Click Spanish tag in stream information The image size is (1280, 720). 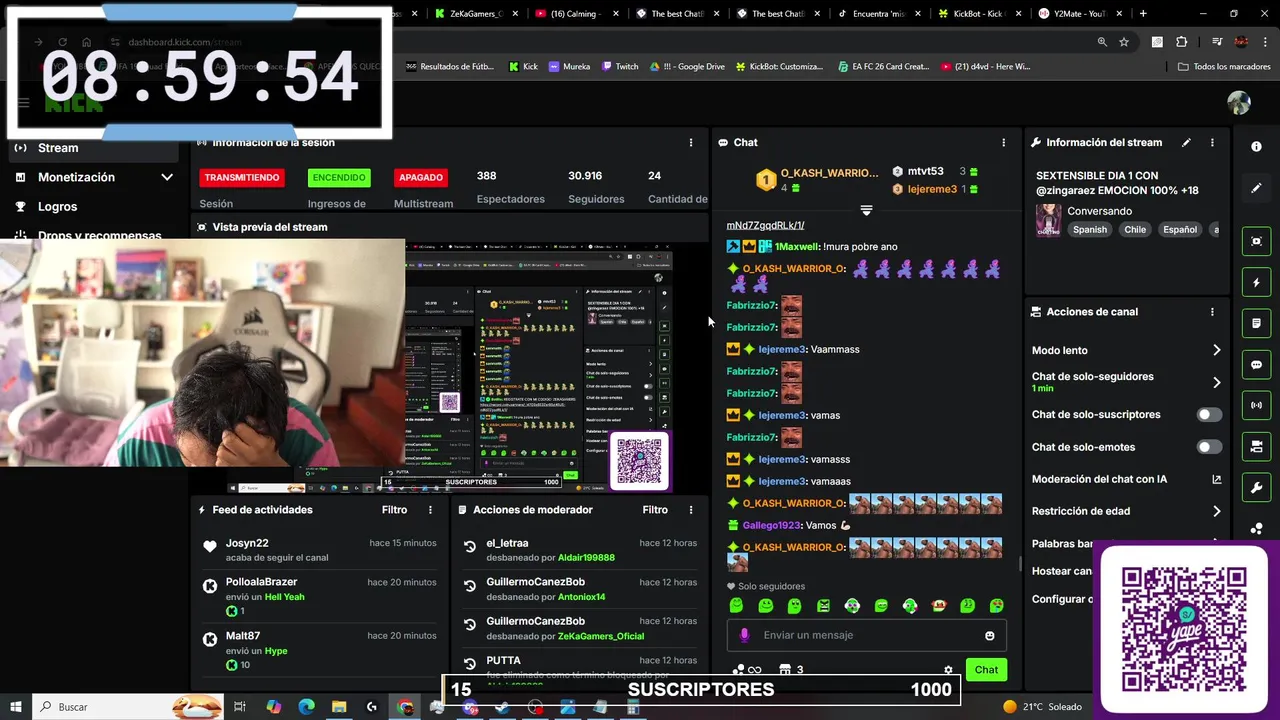(1090, 230)
